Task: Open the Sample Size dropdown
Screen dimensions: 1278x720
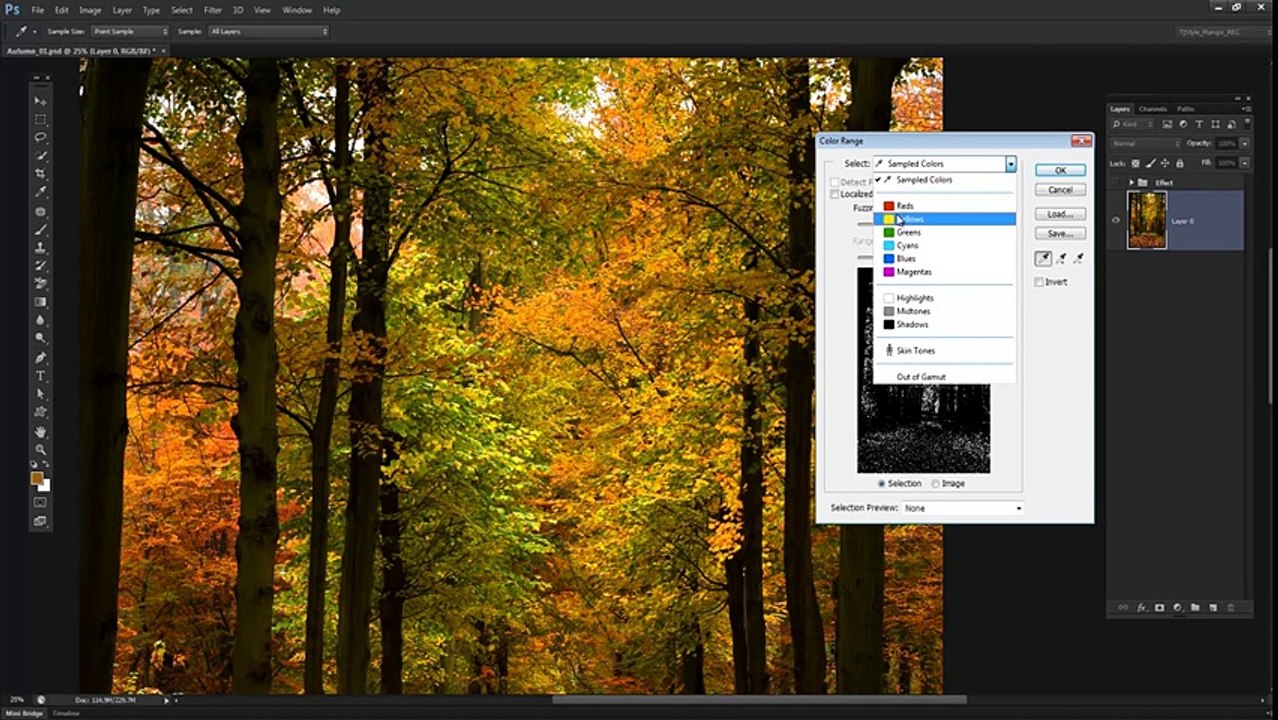Action: [130, 31]
